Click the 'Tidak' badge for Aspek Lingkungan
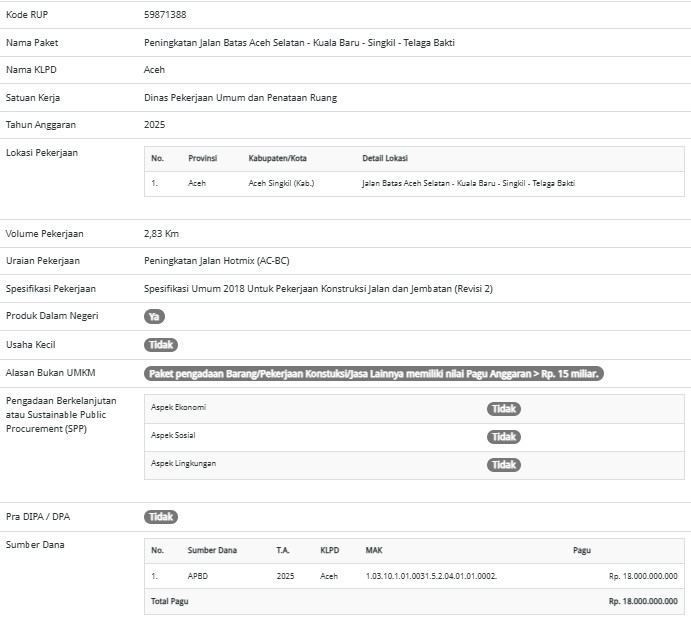Image resolution: width=691 pixels, height=629 pixels. coord(503,465)
